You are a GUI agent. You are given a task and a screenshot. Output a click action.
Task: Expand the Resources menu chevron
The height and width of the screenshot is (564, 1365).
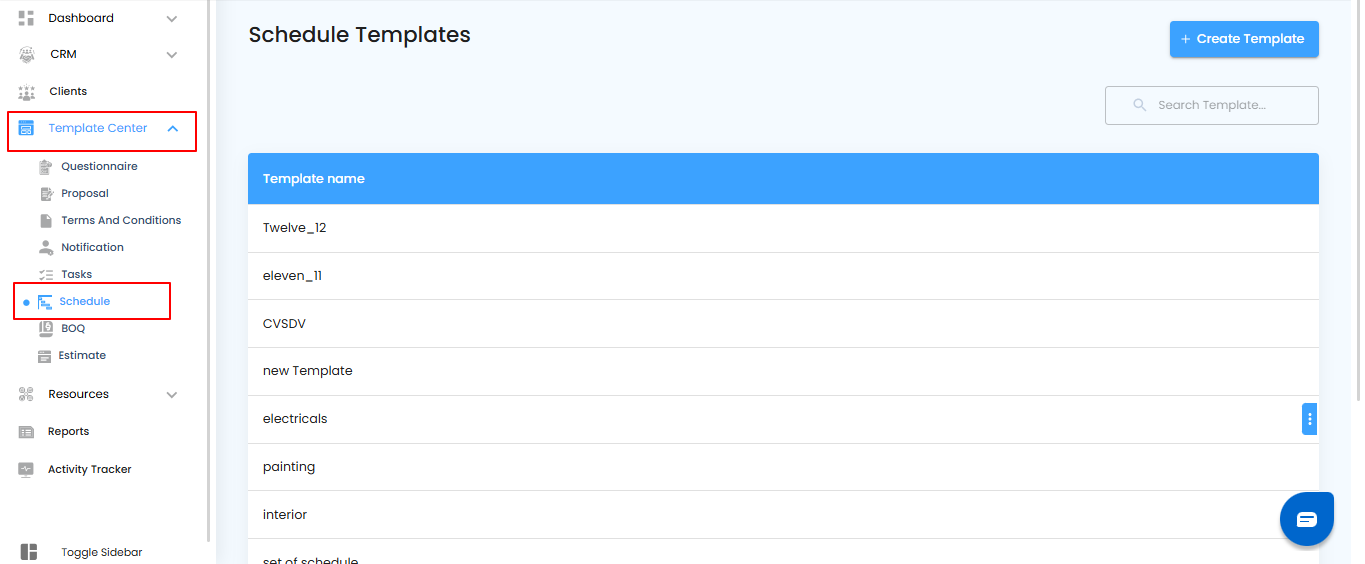pos(172,395)
